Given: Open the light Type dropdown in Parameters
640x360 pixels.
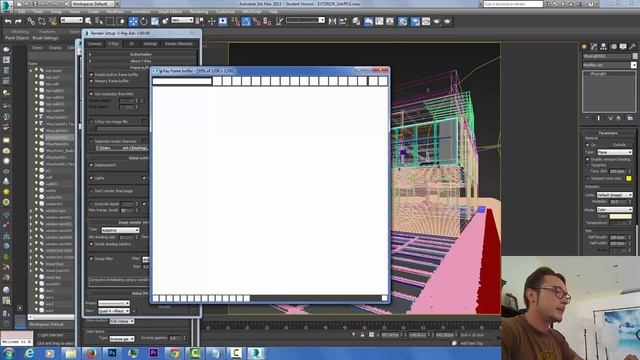Looking at the screenshot, I should pyautogui.click(x=615, y=152).
